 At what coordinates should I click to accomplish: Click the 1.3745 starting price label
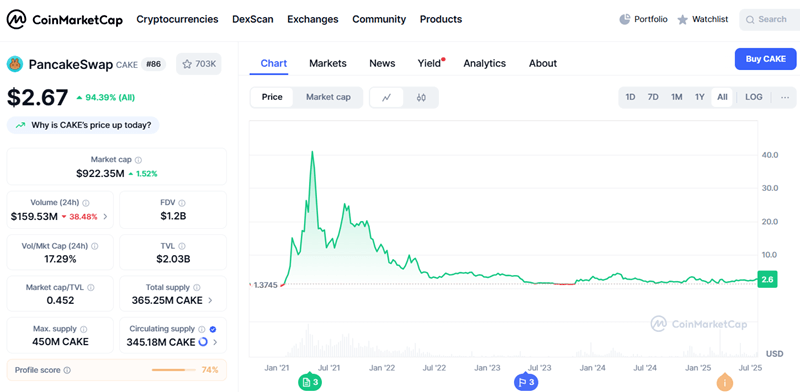point(265,285)
